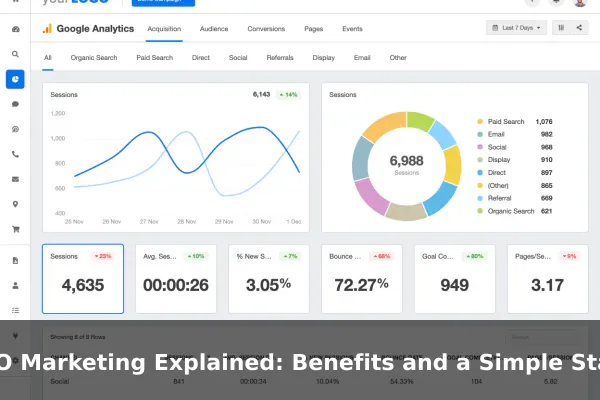
Task: Select the Email channel filter
Action: click(362, 58)
